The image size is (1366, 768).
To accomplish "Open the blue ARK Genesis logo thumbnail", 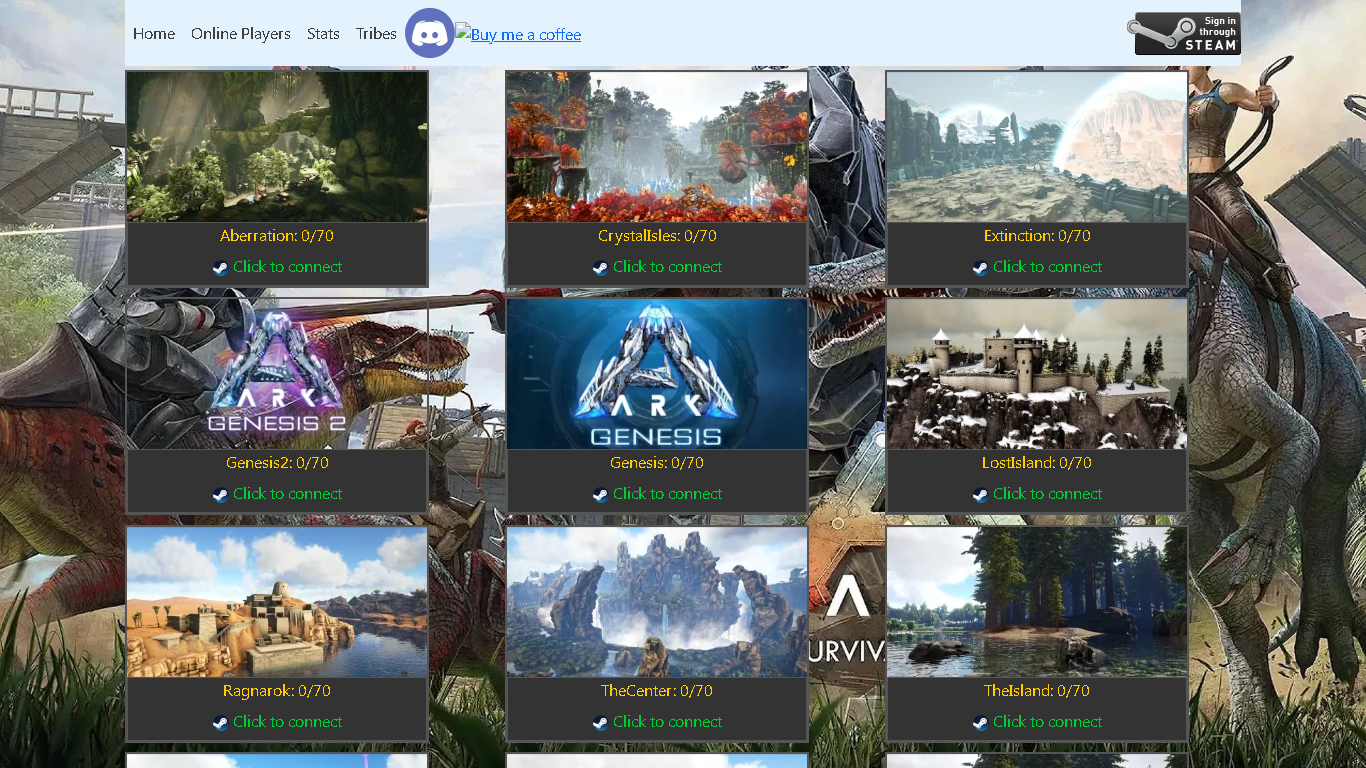I will click(x=657, y=373).
